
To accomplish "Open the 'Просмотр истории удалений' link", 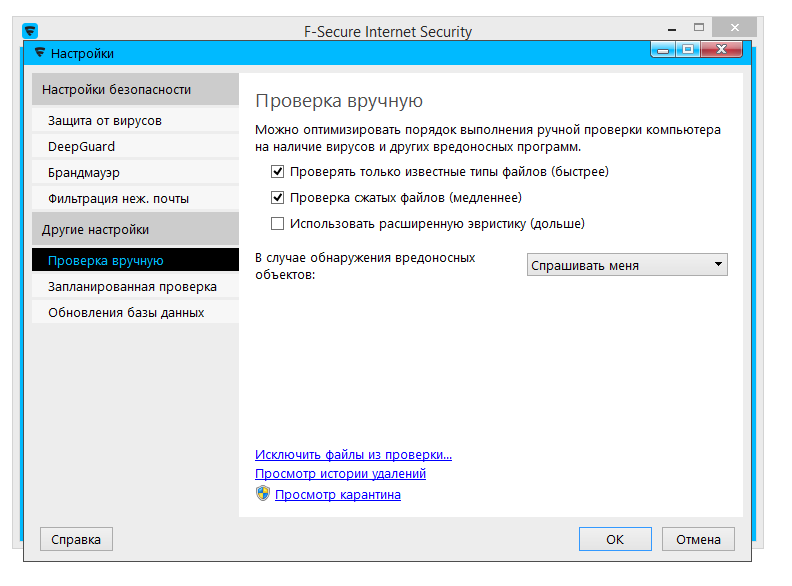I will (340, 474).
